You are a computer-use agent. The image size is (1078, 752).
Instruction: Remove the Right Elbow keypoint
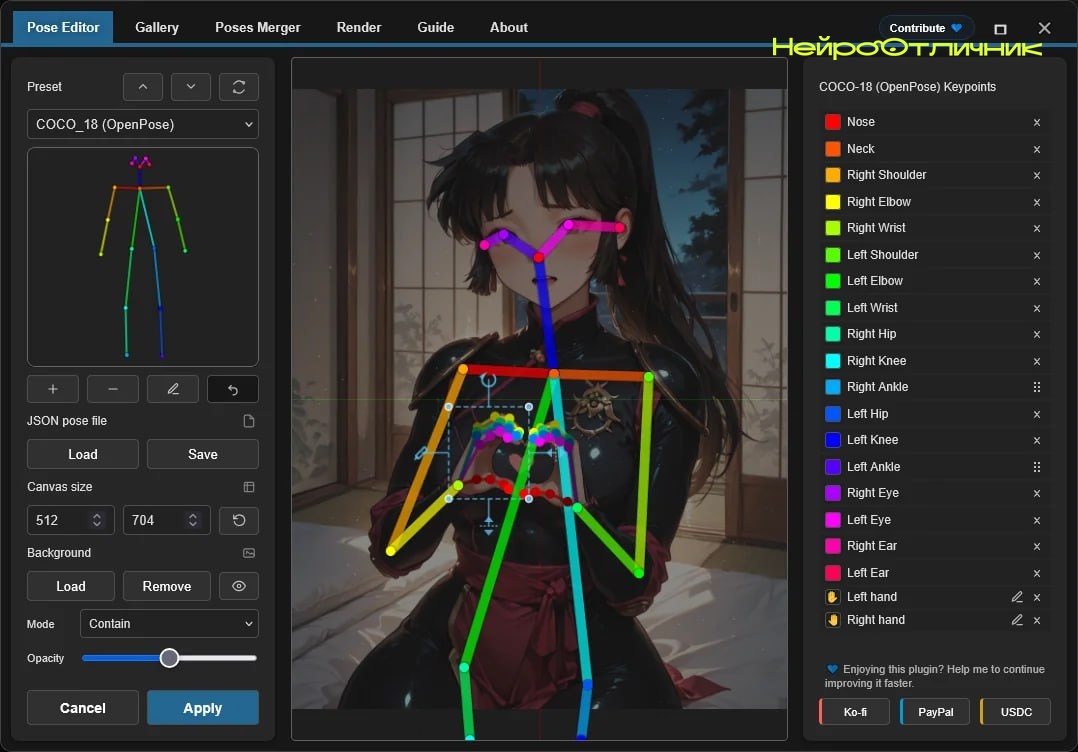click(1037, 202)
